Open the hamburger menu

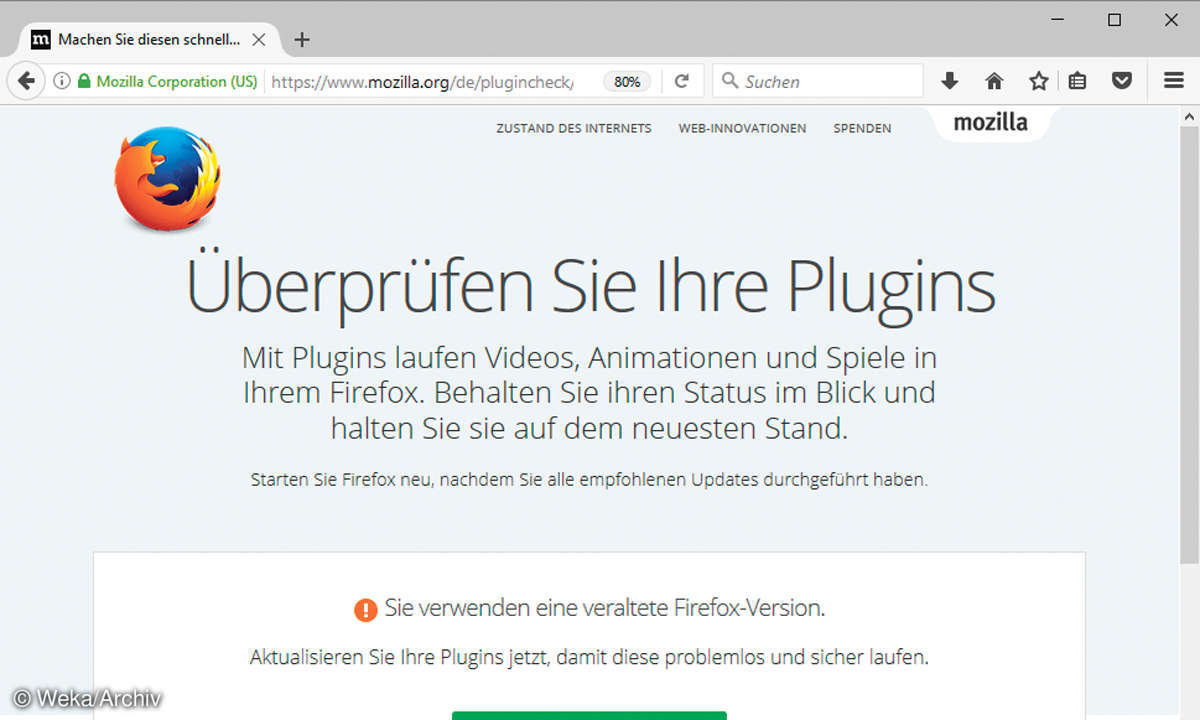(1174, 81)
